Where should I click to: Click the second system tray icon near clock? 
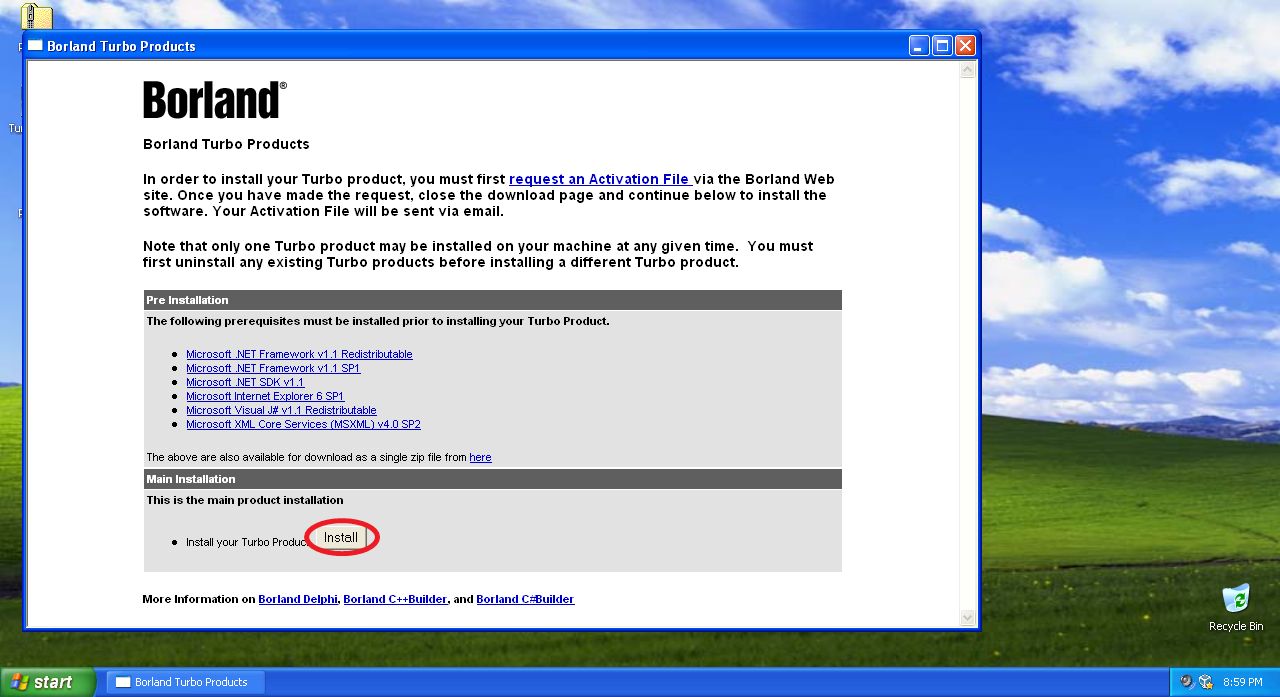point(1205,682)
